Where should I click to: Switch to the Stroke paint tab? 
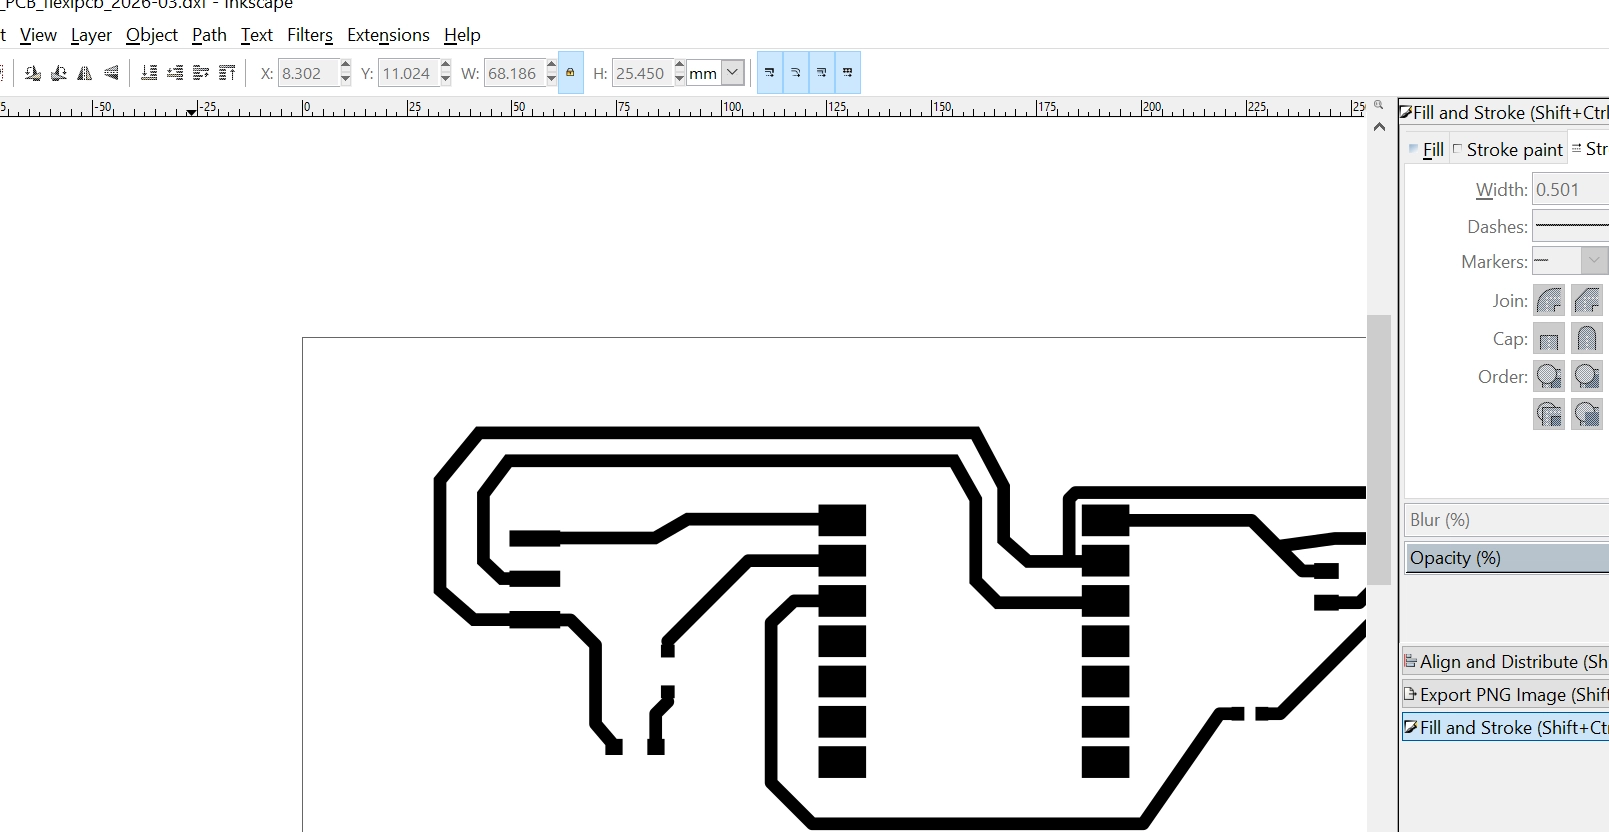point(1508,149)
